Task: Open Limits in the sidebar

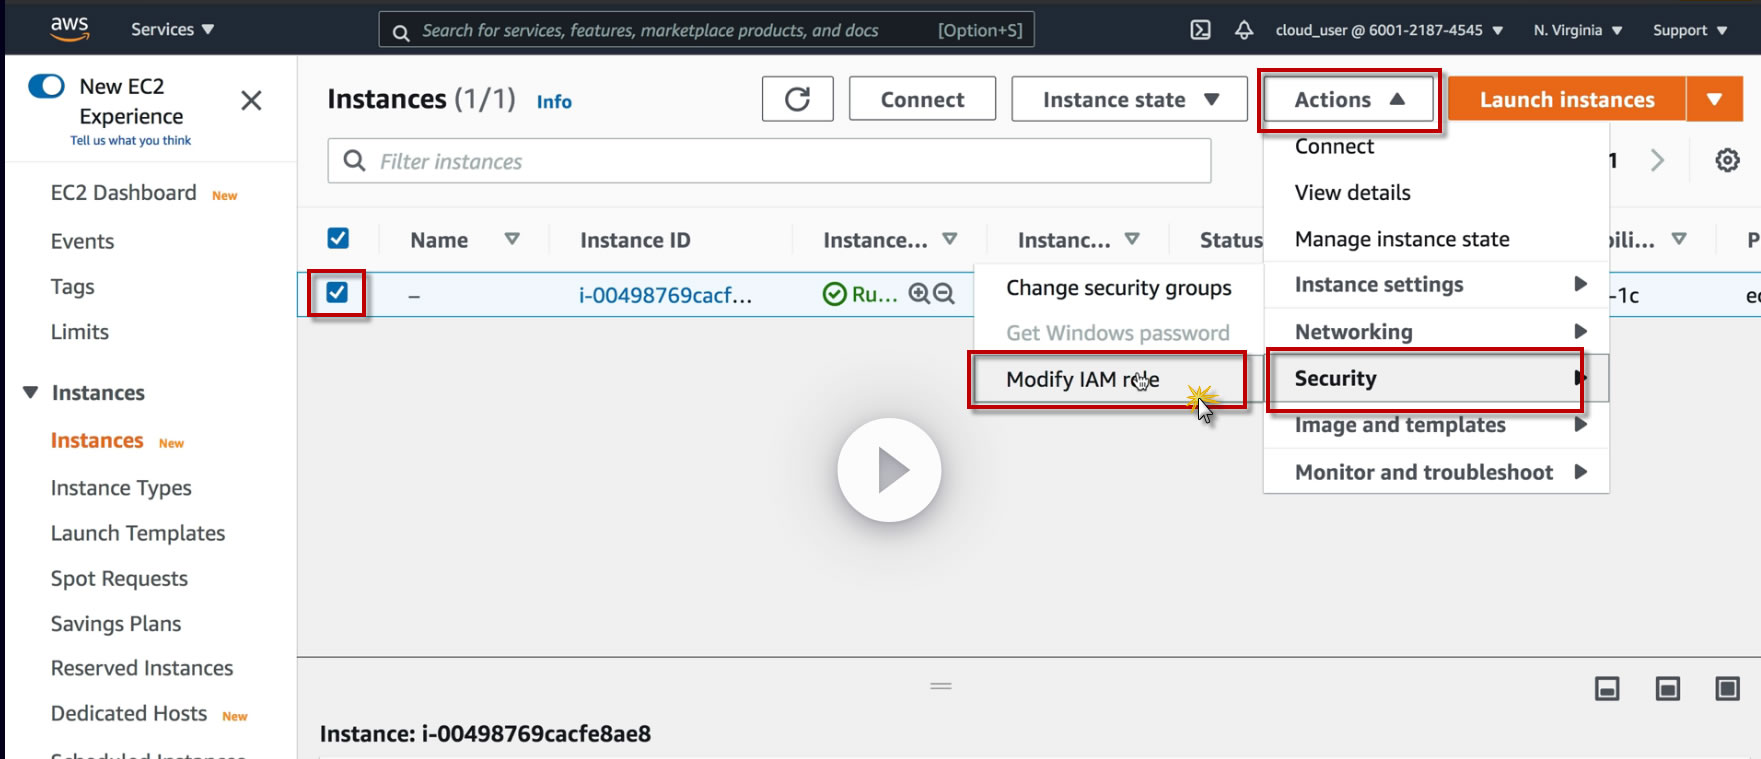Action: (79, 332)
